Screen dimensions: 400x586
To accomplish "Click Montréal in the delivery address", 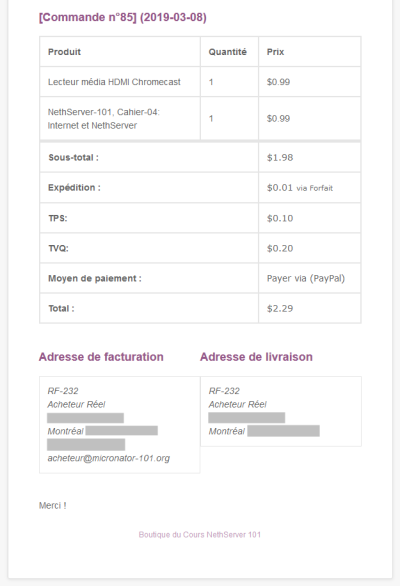I will click(227, 431).
